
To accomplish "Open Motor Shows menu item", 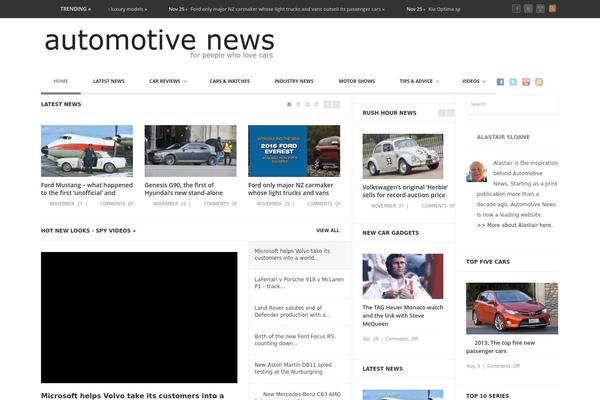I will click(x=357, y=81).
